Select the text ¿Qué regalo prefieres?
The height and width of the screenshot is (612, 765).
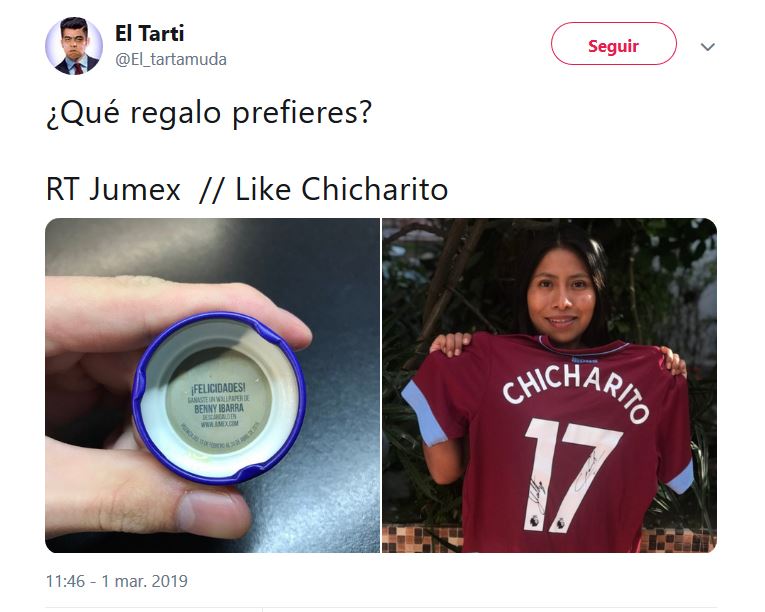coord(209,113)
